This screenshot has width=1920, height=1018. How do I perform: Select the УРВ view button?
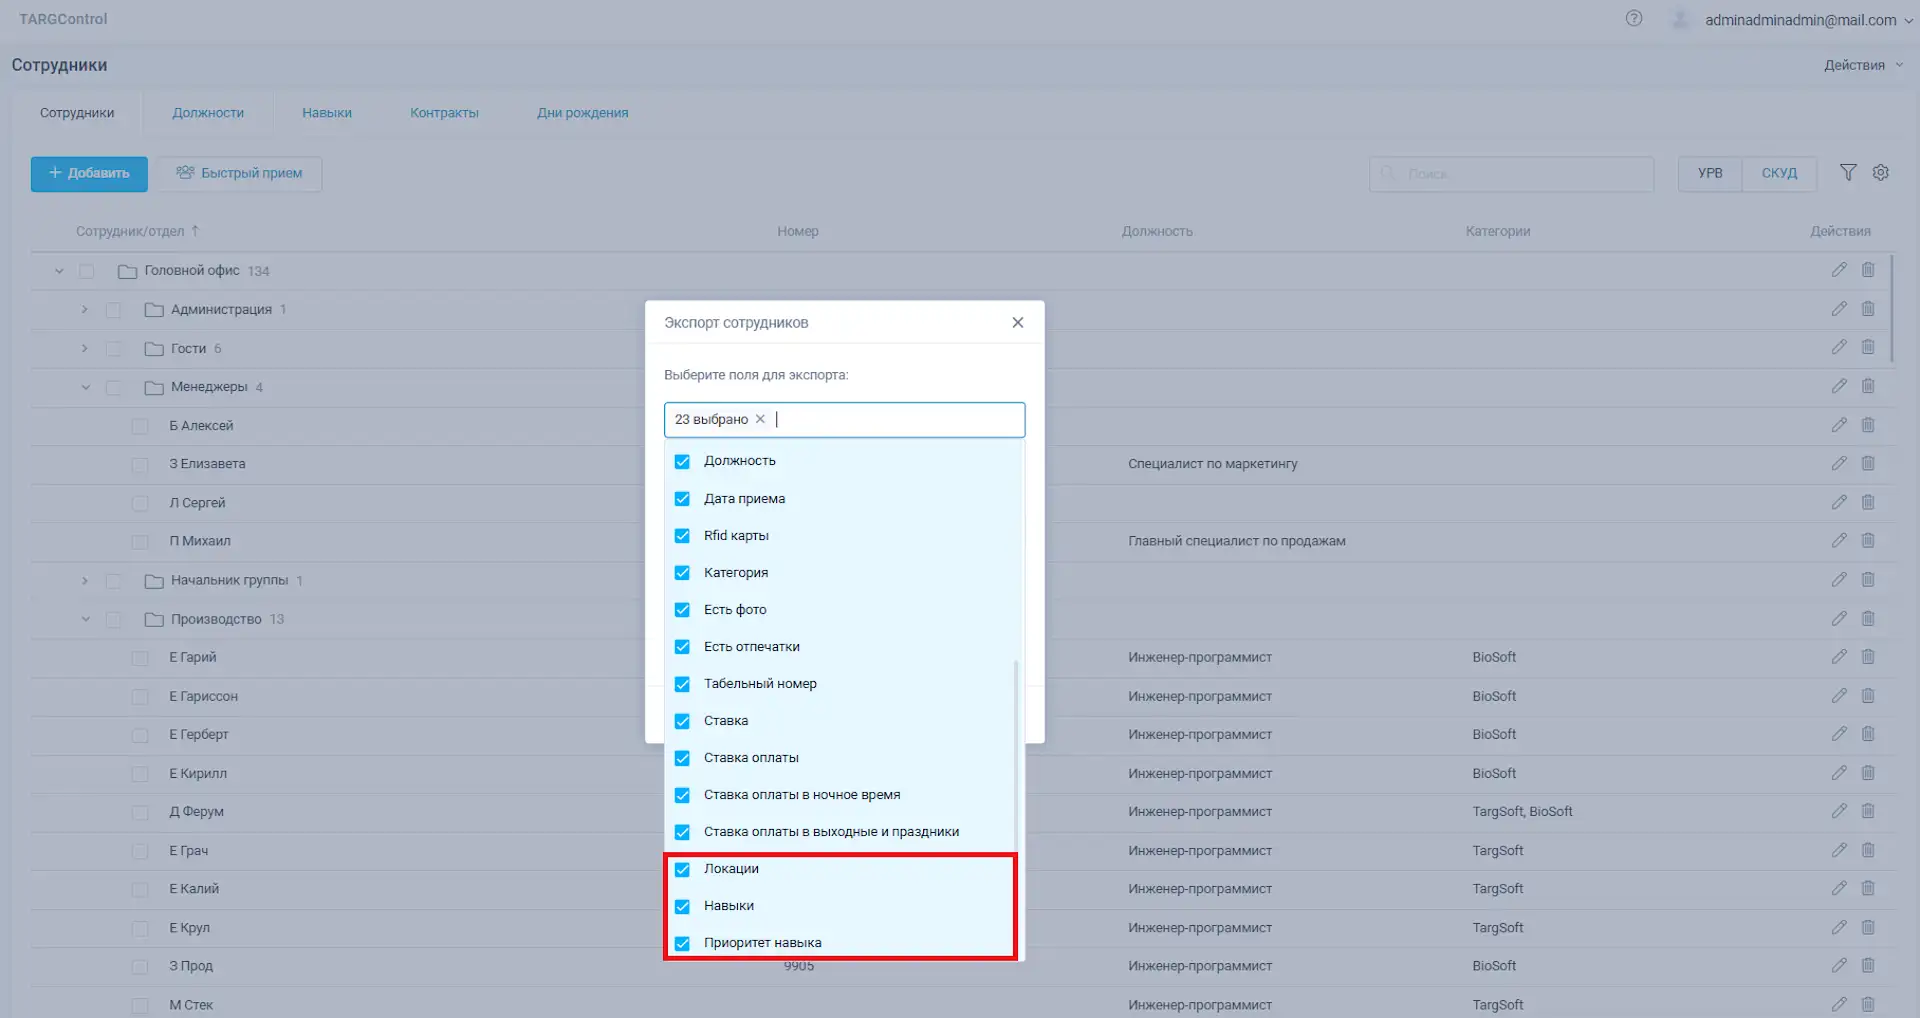point(1710,173)
